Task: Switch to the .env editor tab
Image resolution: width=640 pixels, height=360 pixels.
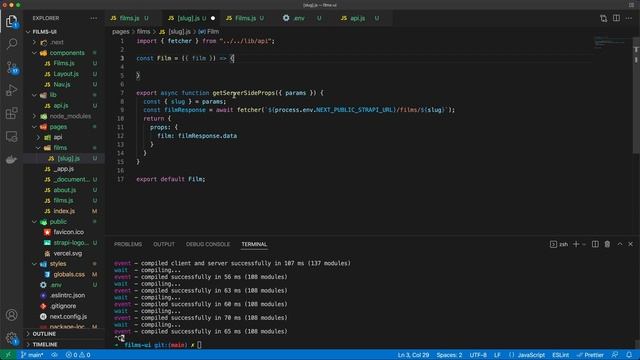Action: [299, 18]
